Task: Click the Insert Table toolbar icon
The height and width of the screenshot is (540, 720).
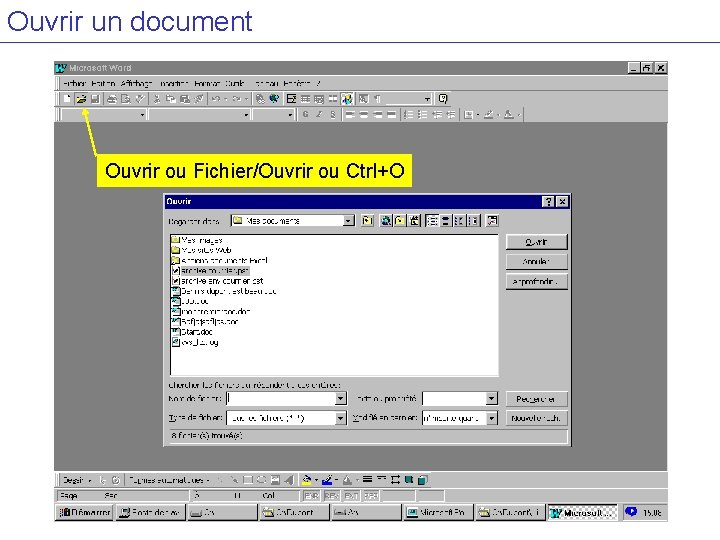Action: click(305, 99)
